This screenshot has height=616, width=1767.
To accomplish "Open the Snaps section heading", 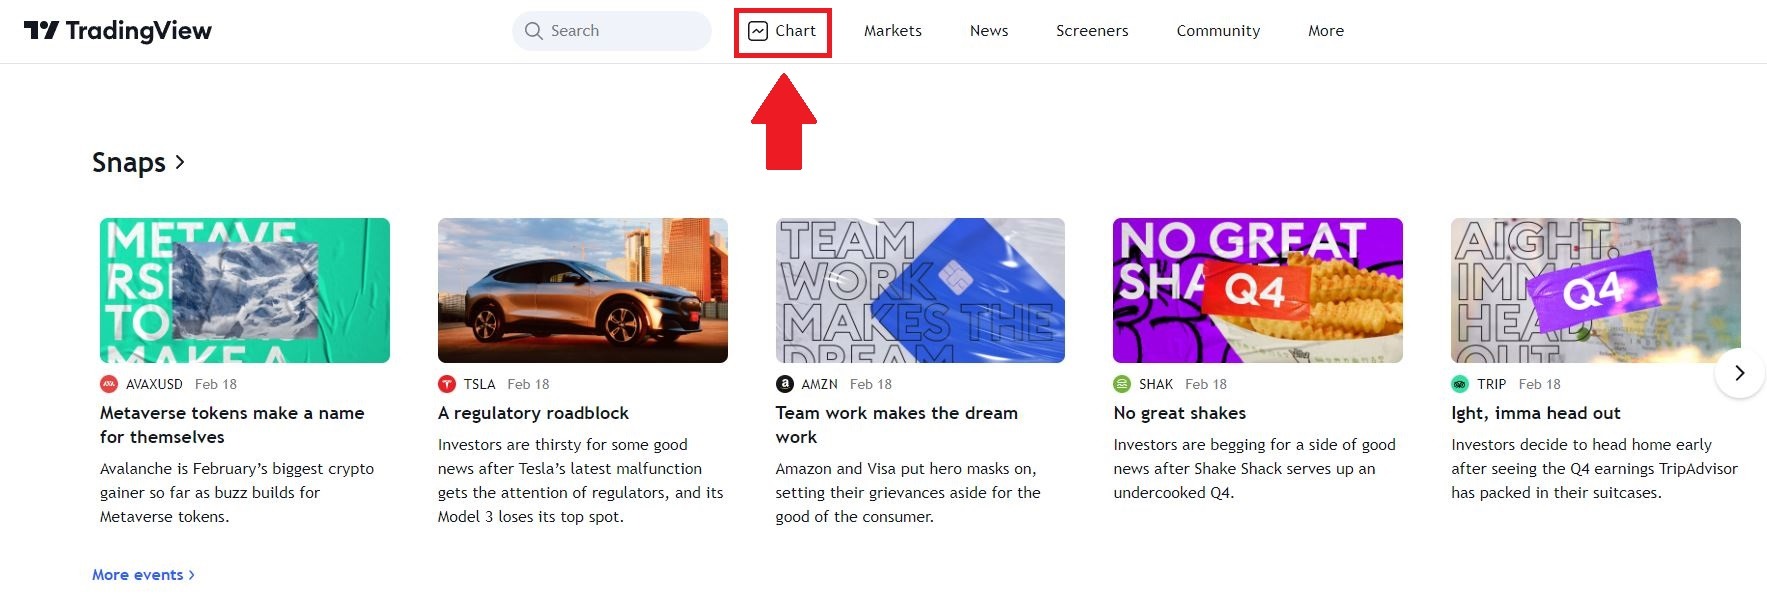I will pyautogui.click(x=138, y=162).
